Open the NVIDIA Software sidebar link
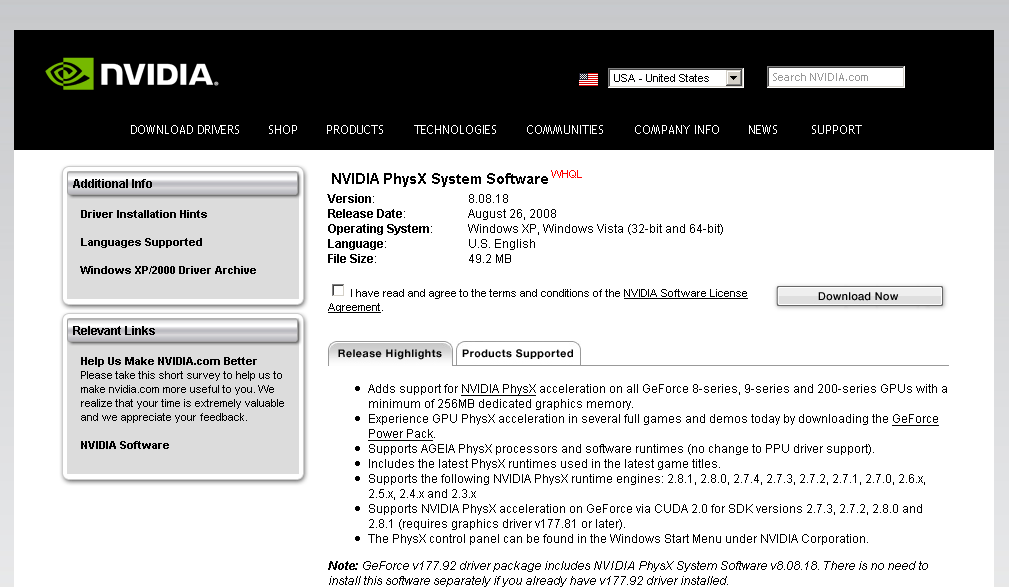The image size is (1009, 587). (125, 445)
